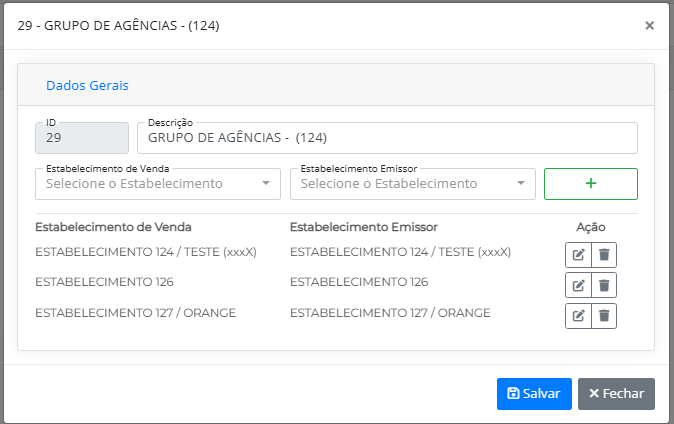
Task: Open the Estabelecimento Emissor dropdown
Action: tap(413, 184)
